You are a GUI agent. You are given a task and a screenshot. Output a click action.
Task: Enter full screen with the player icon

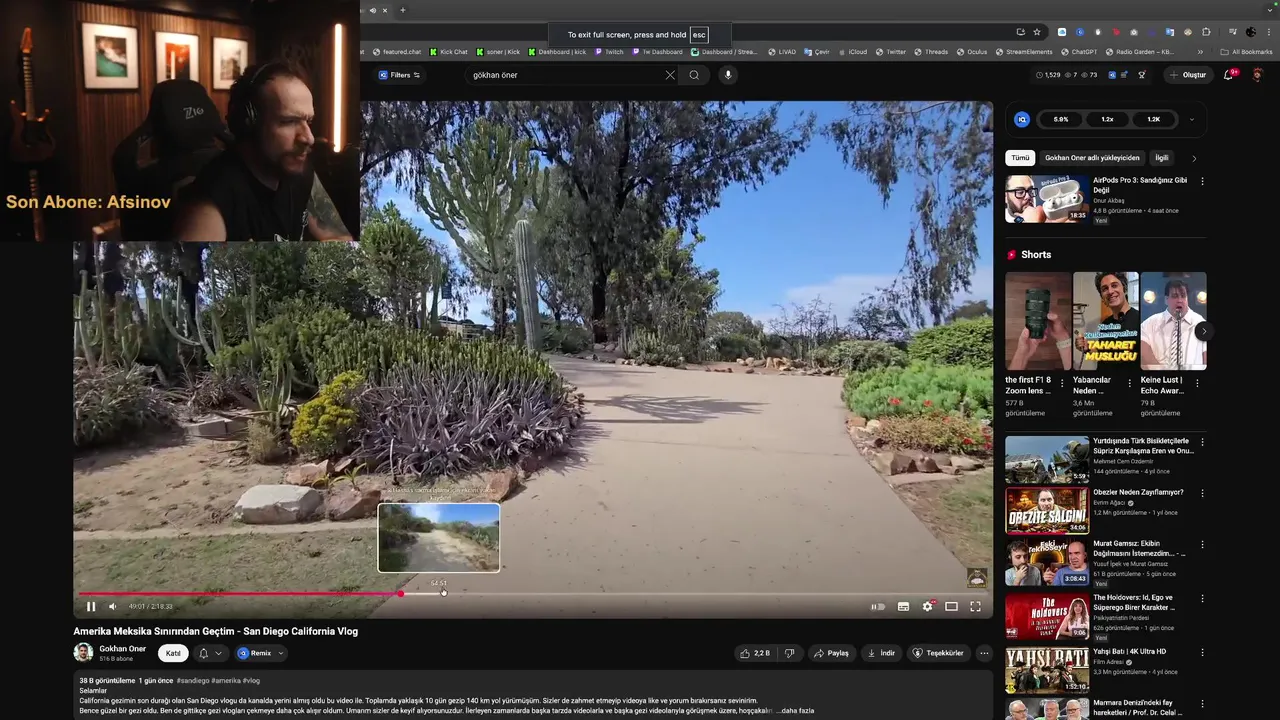pos(975,606)
